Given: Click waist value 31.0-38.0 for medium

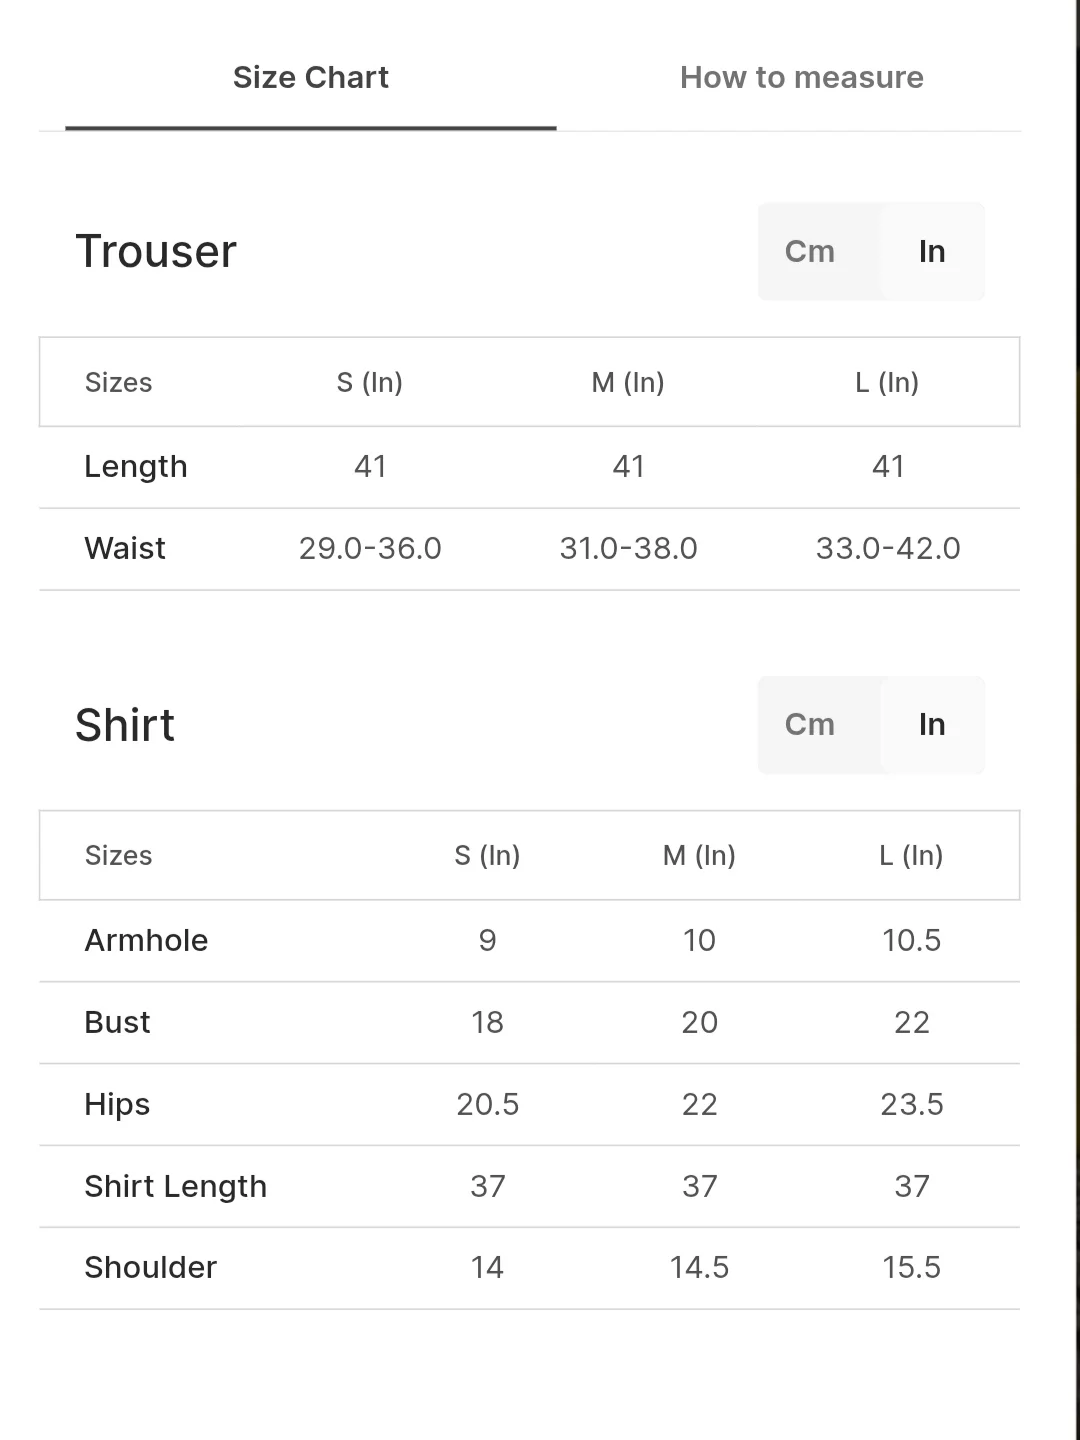Looking at the screenshot, I should 628,548.
